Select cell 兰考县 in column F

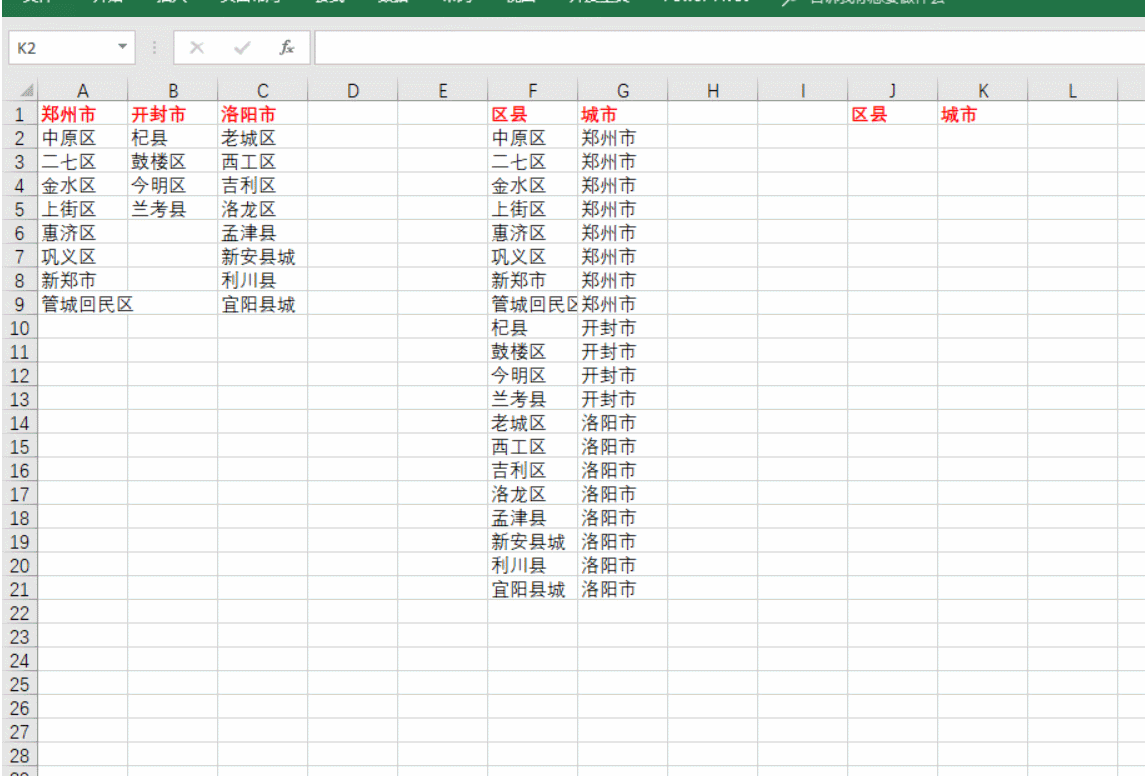[532, 399]
